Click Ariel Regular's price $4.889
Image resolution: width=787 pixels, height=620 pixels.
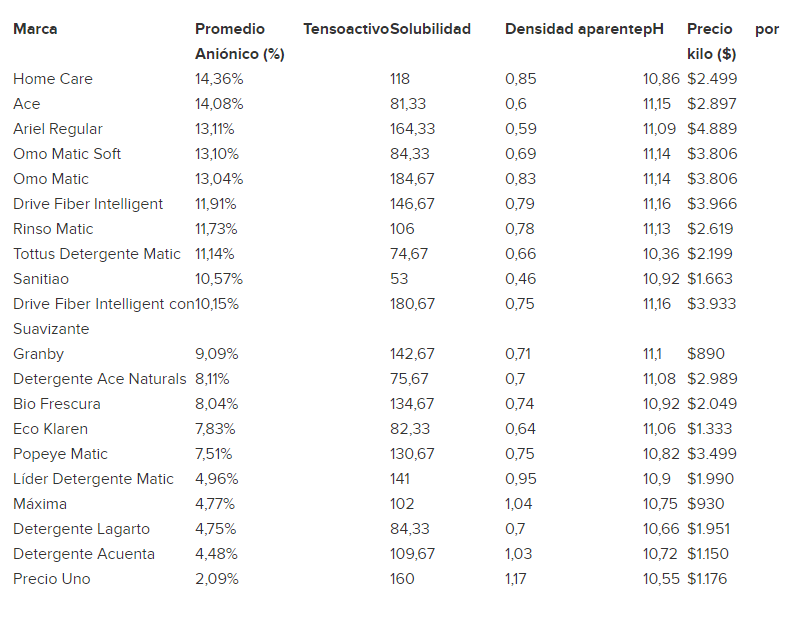coord(712,129)
